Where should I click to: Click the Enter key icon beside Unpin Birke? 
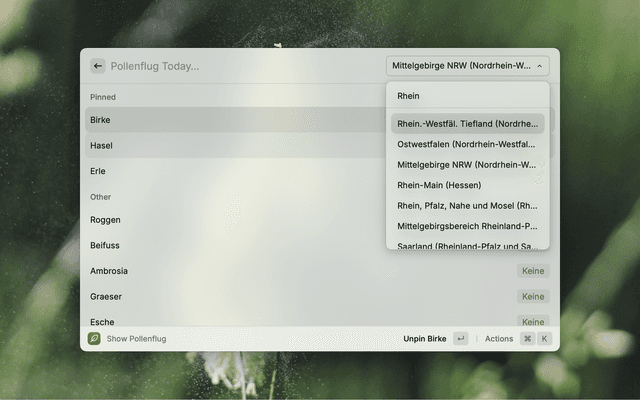(x=460, y=339)
